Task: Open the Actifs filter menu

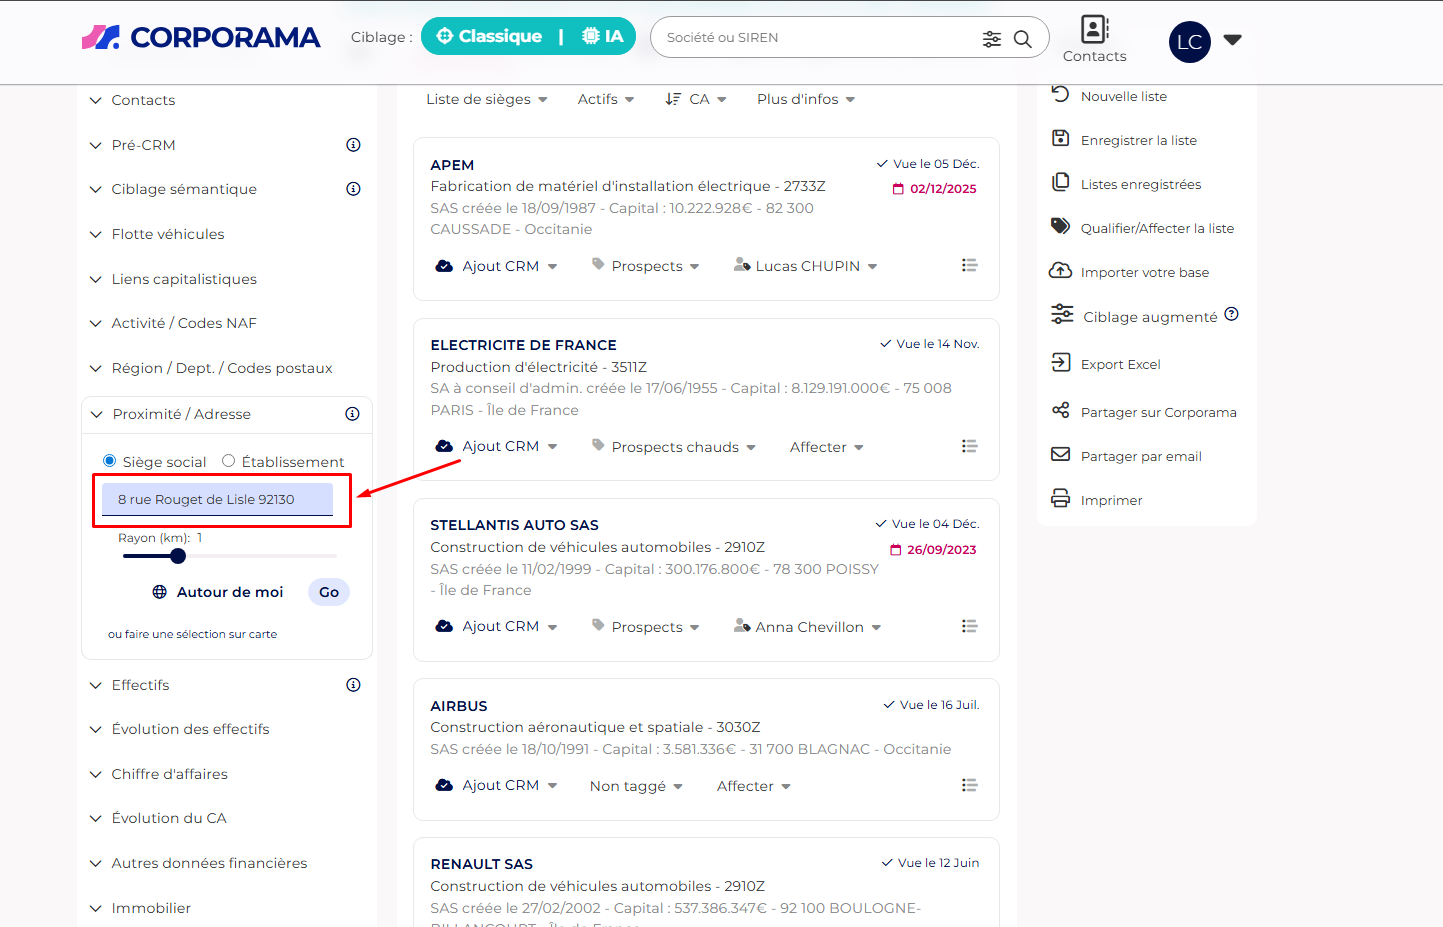Action: (605, 99)
